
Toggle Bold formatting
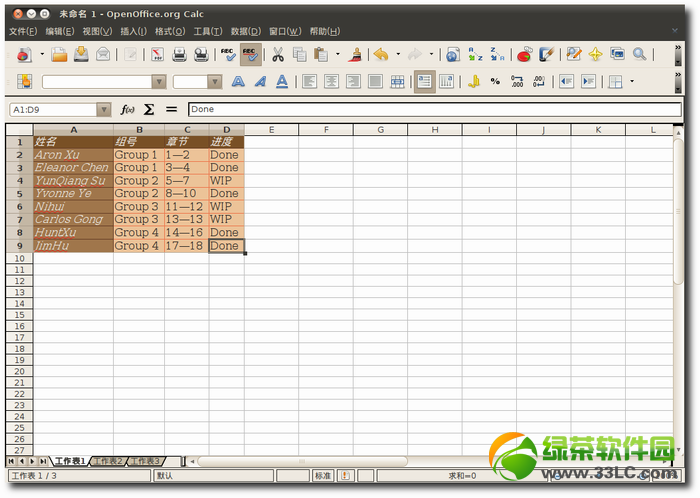coord(238,82)
